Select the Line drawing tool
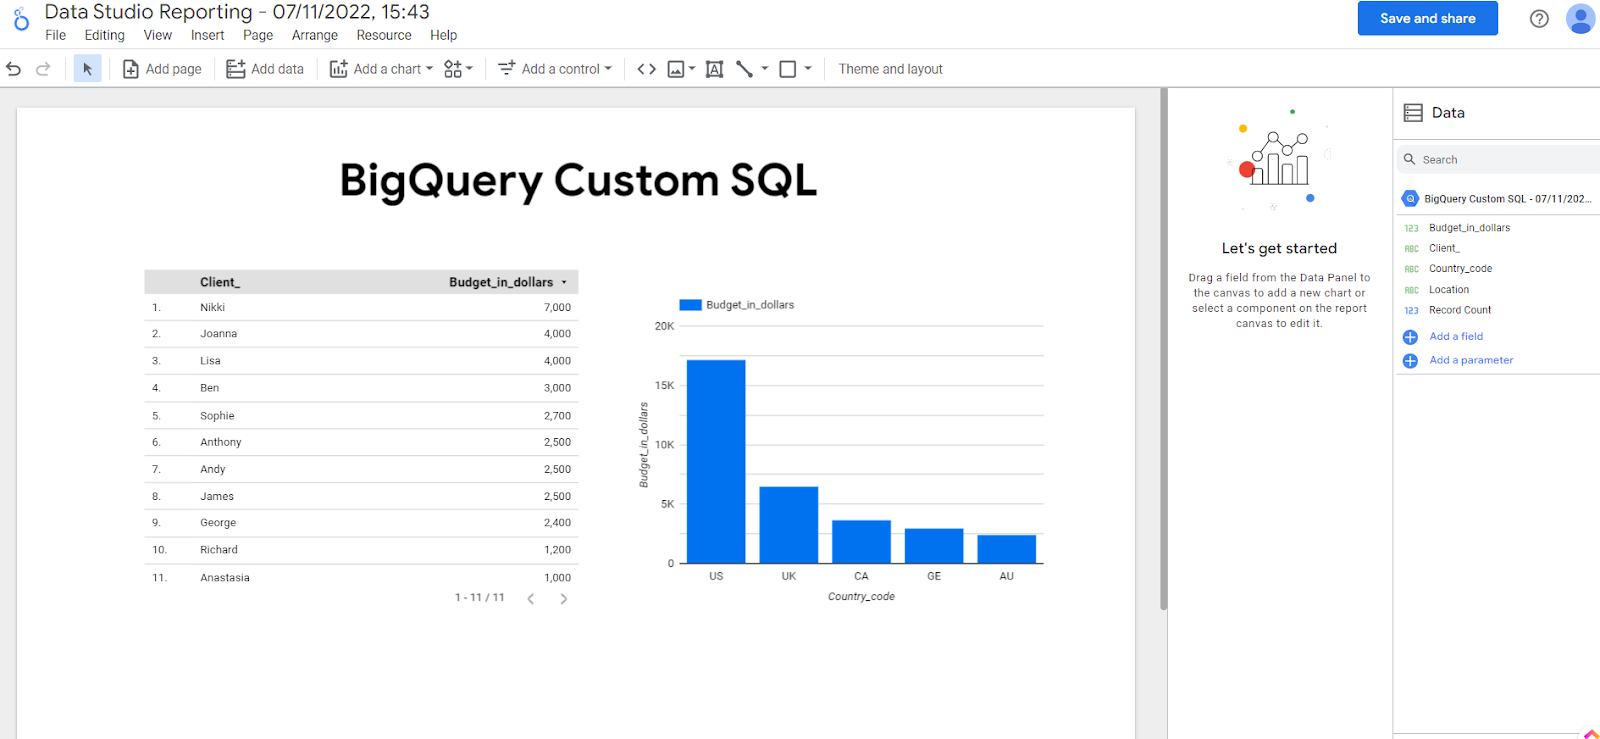Viewport: 1600px width, 739px height. [x=745, y=69]
